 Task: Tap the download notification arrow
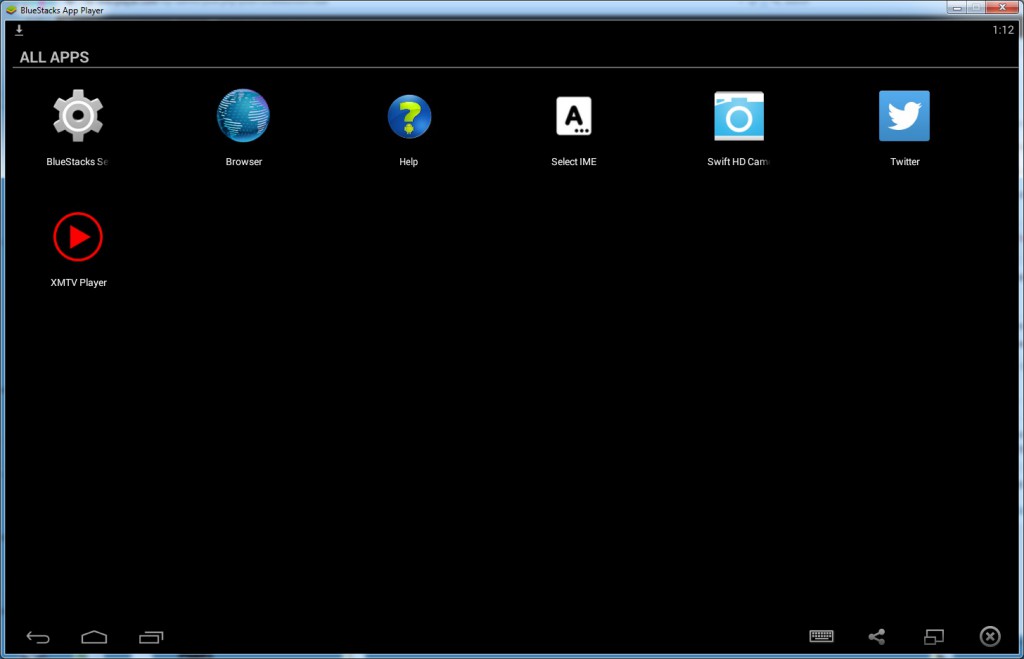pyautogui.click(x=19, y=30)
